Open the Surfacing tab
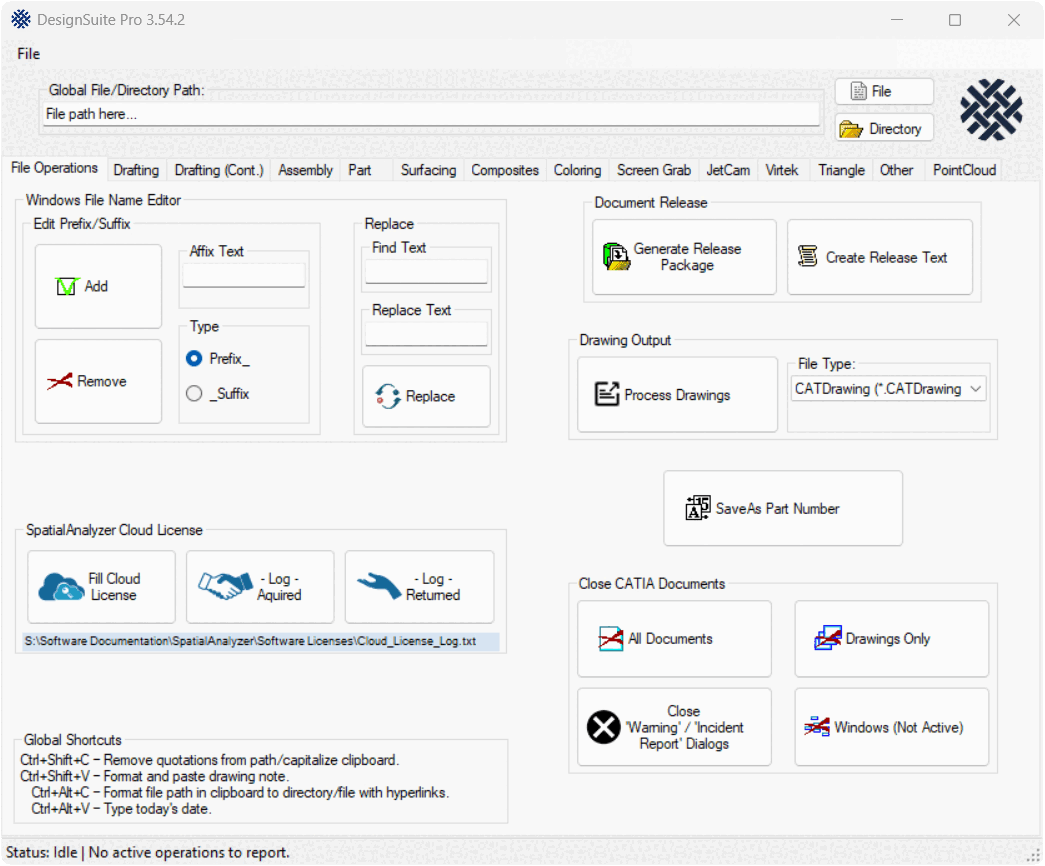 (429, 170)
